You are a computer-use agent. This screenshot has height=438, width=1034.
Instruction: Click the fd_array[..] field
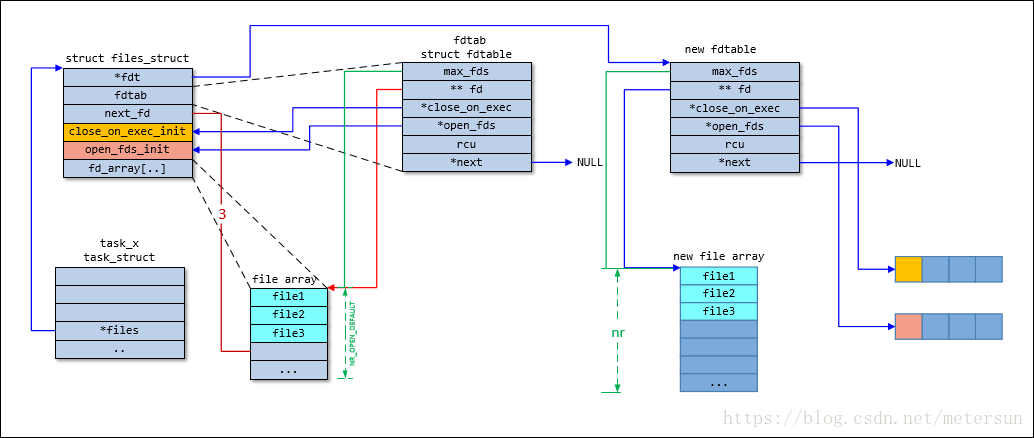tap(127, 168)
